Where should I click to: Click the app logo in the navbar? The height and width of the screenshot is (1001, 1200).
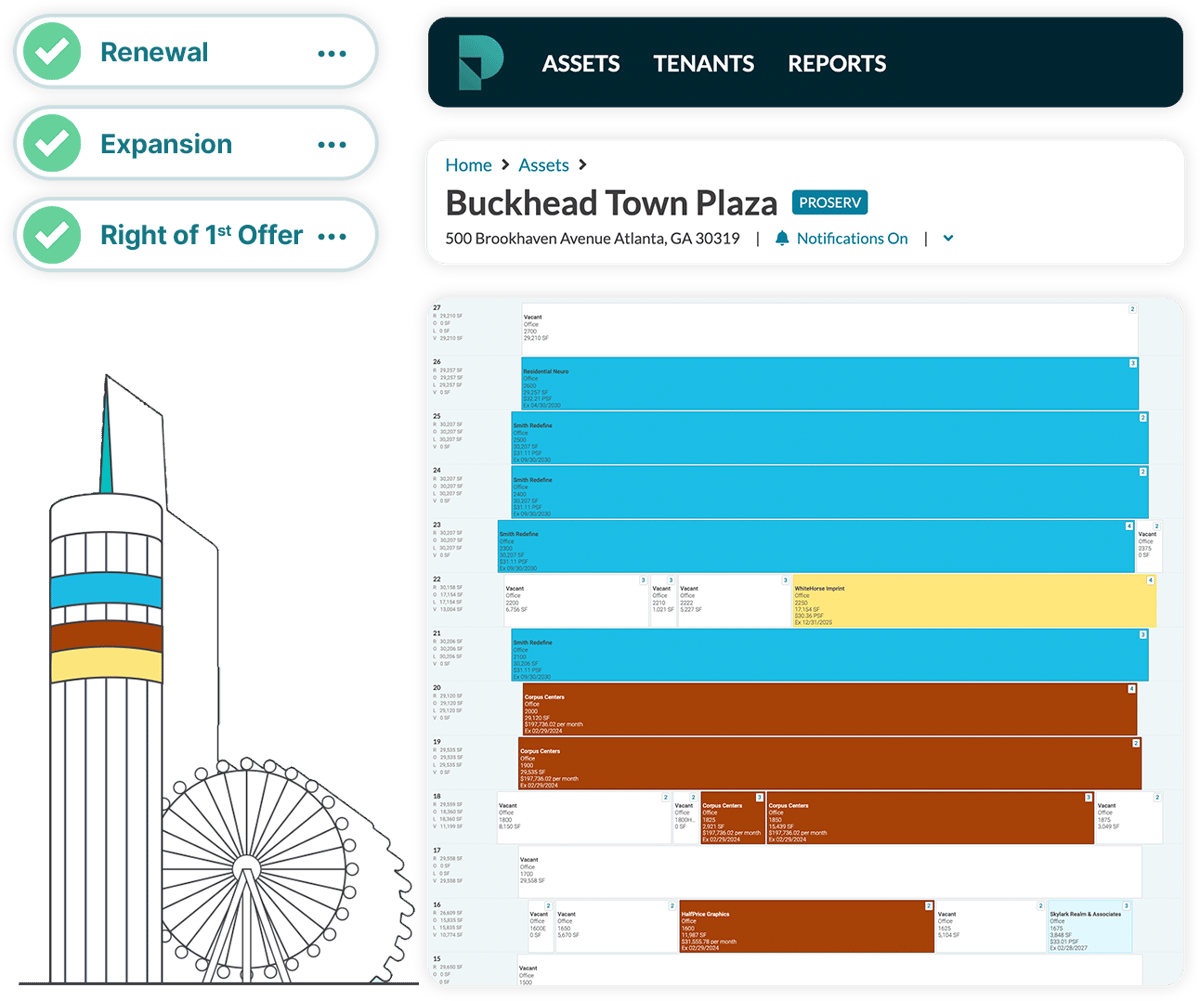click(481, 63)
